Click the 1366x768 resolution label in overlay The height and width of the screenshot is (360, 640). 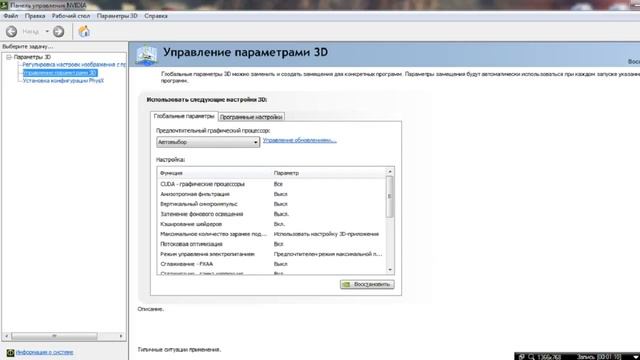click(x=549, y=357)
